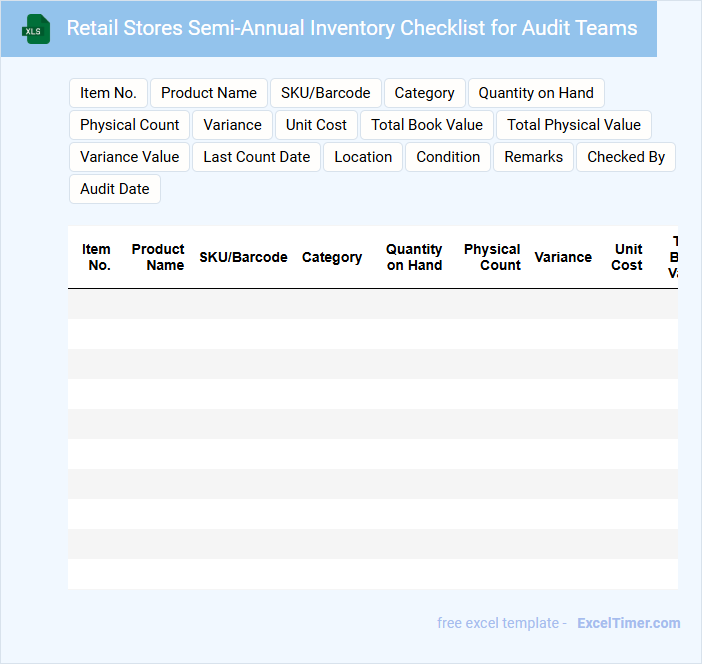Click the Quantity on Hand column header
Image resolution: width=702 pixels, height=664 pixels.
pos(414,257)
